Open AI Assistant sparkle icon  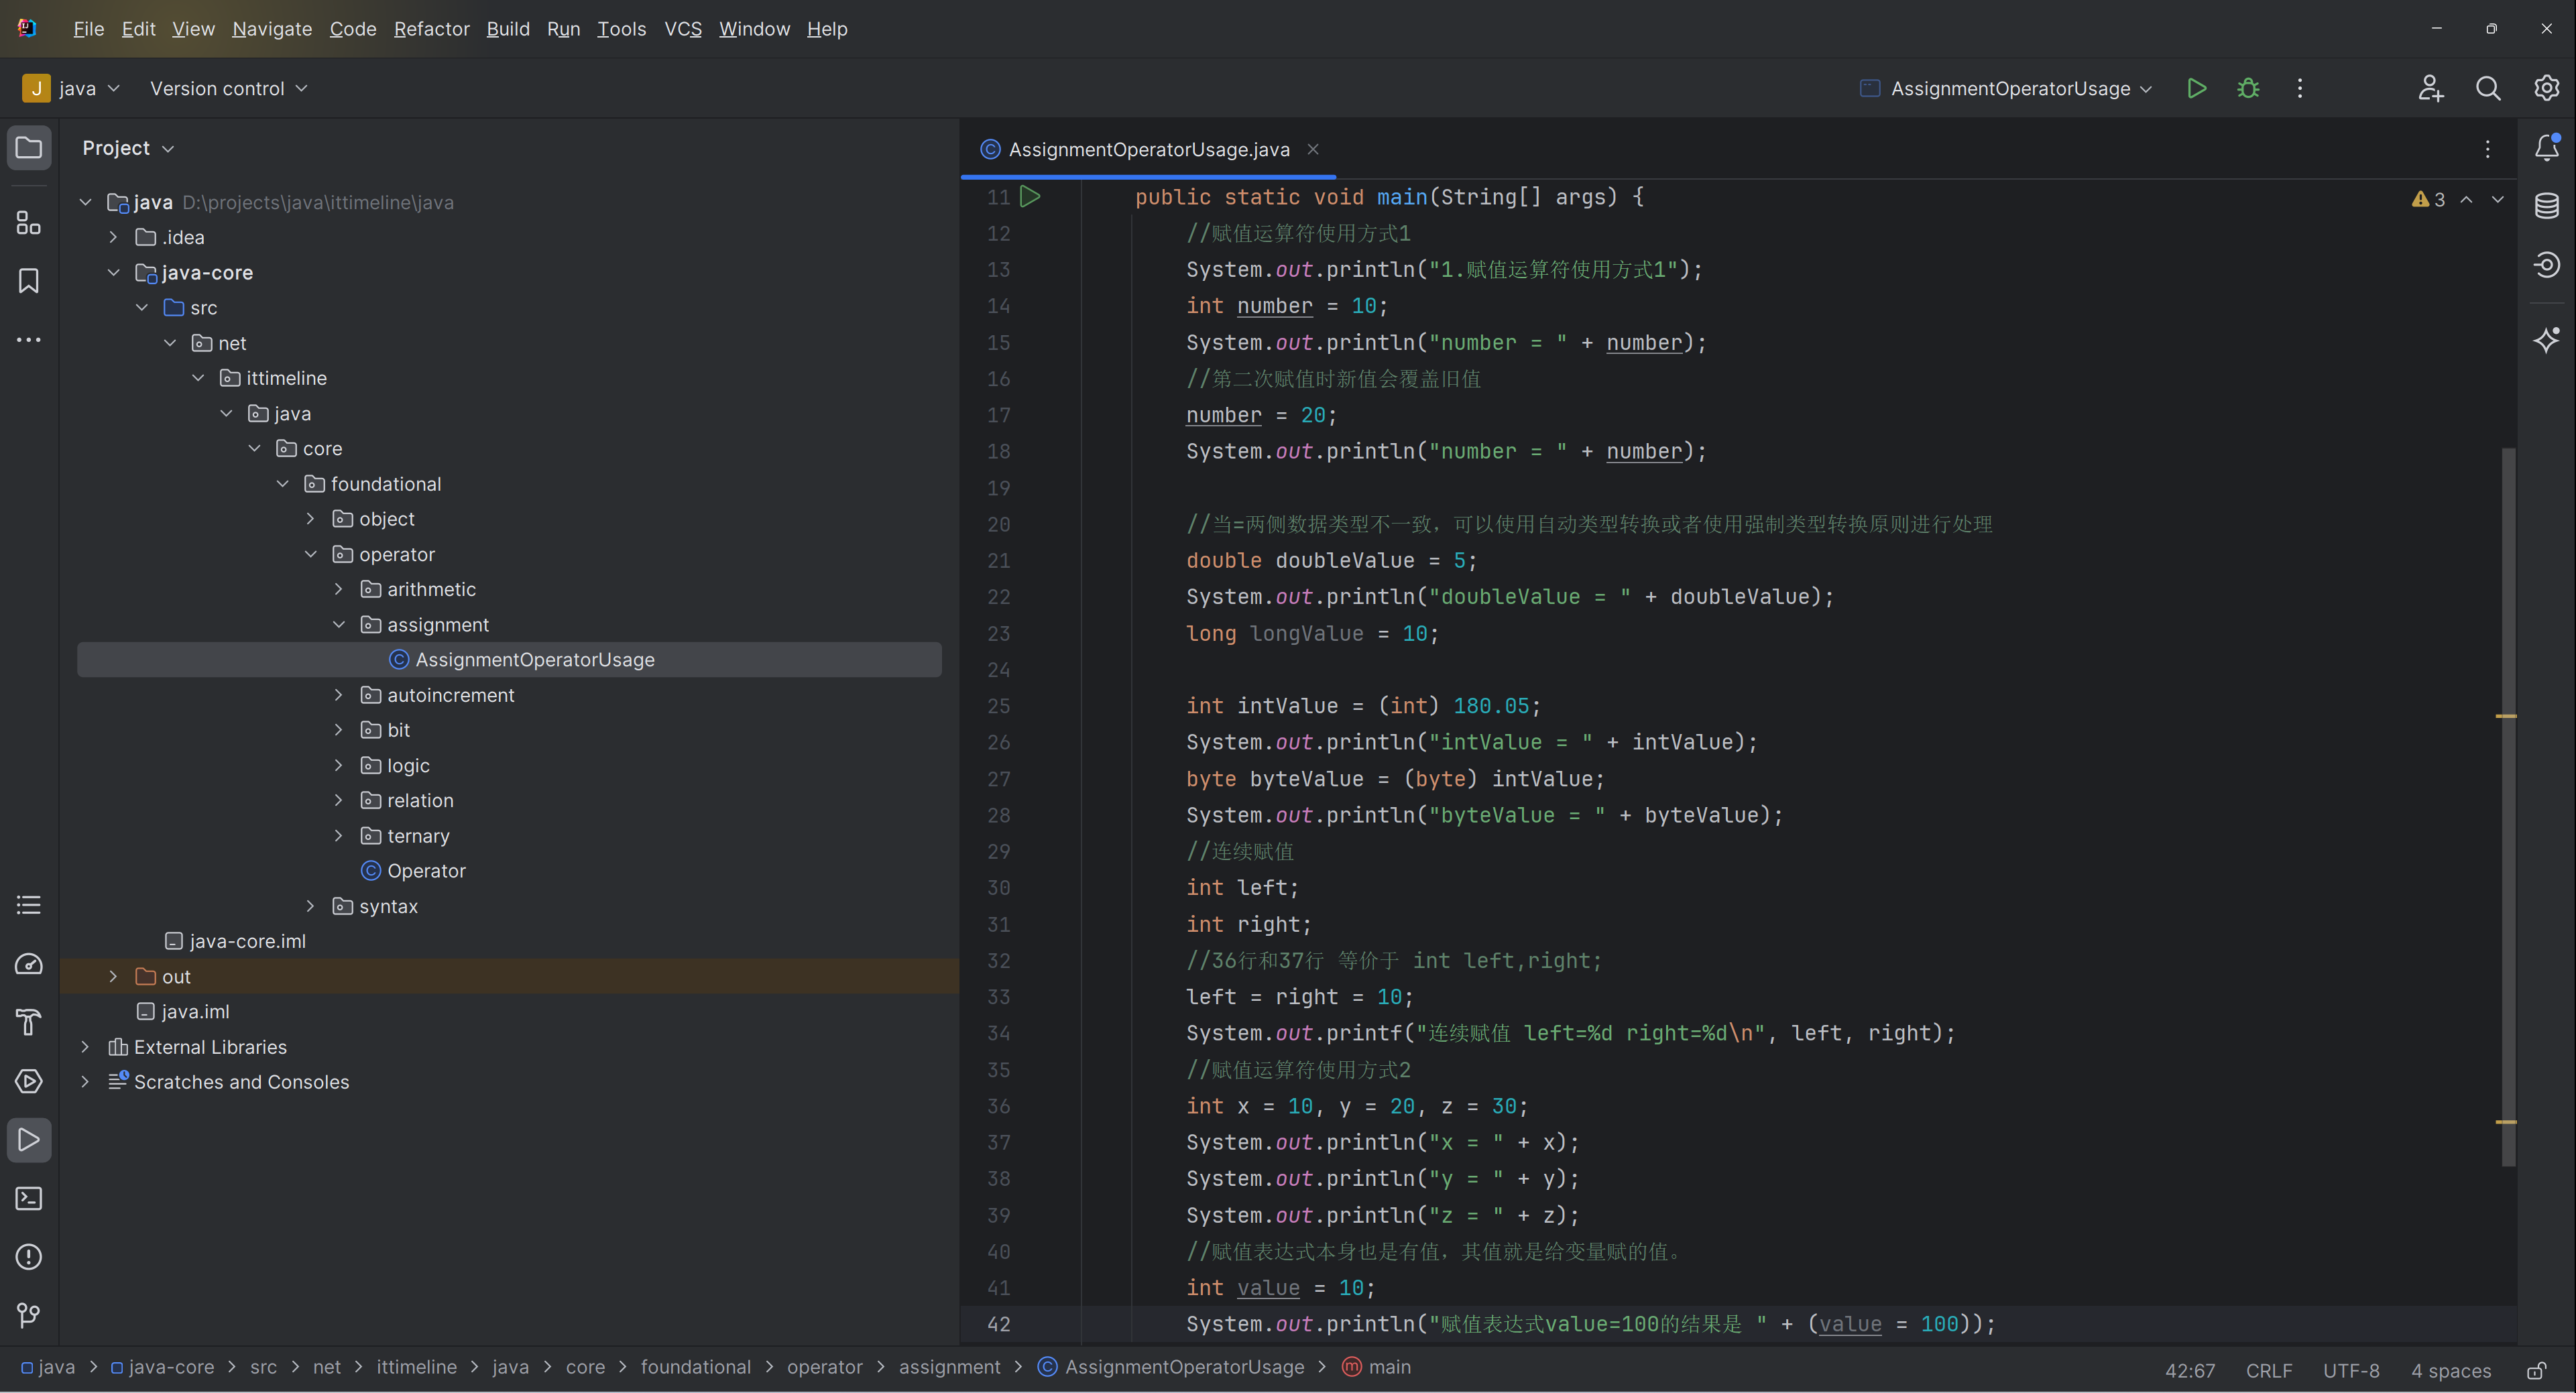2547,340
